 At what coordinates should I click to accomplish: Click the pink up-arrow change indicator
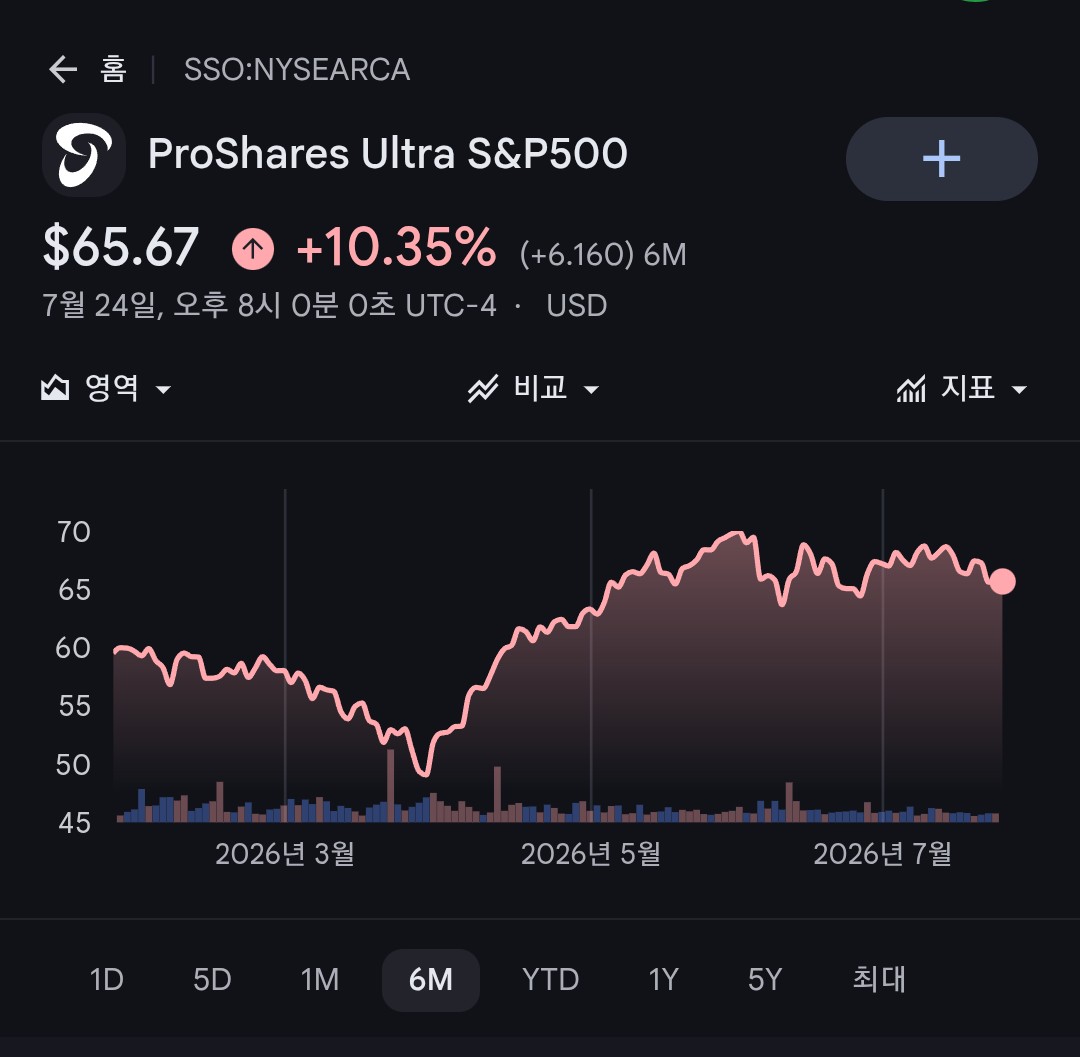tap(253, 249)
